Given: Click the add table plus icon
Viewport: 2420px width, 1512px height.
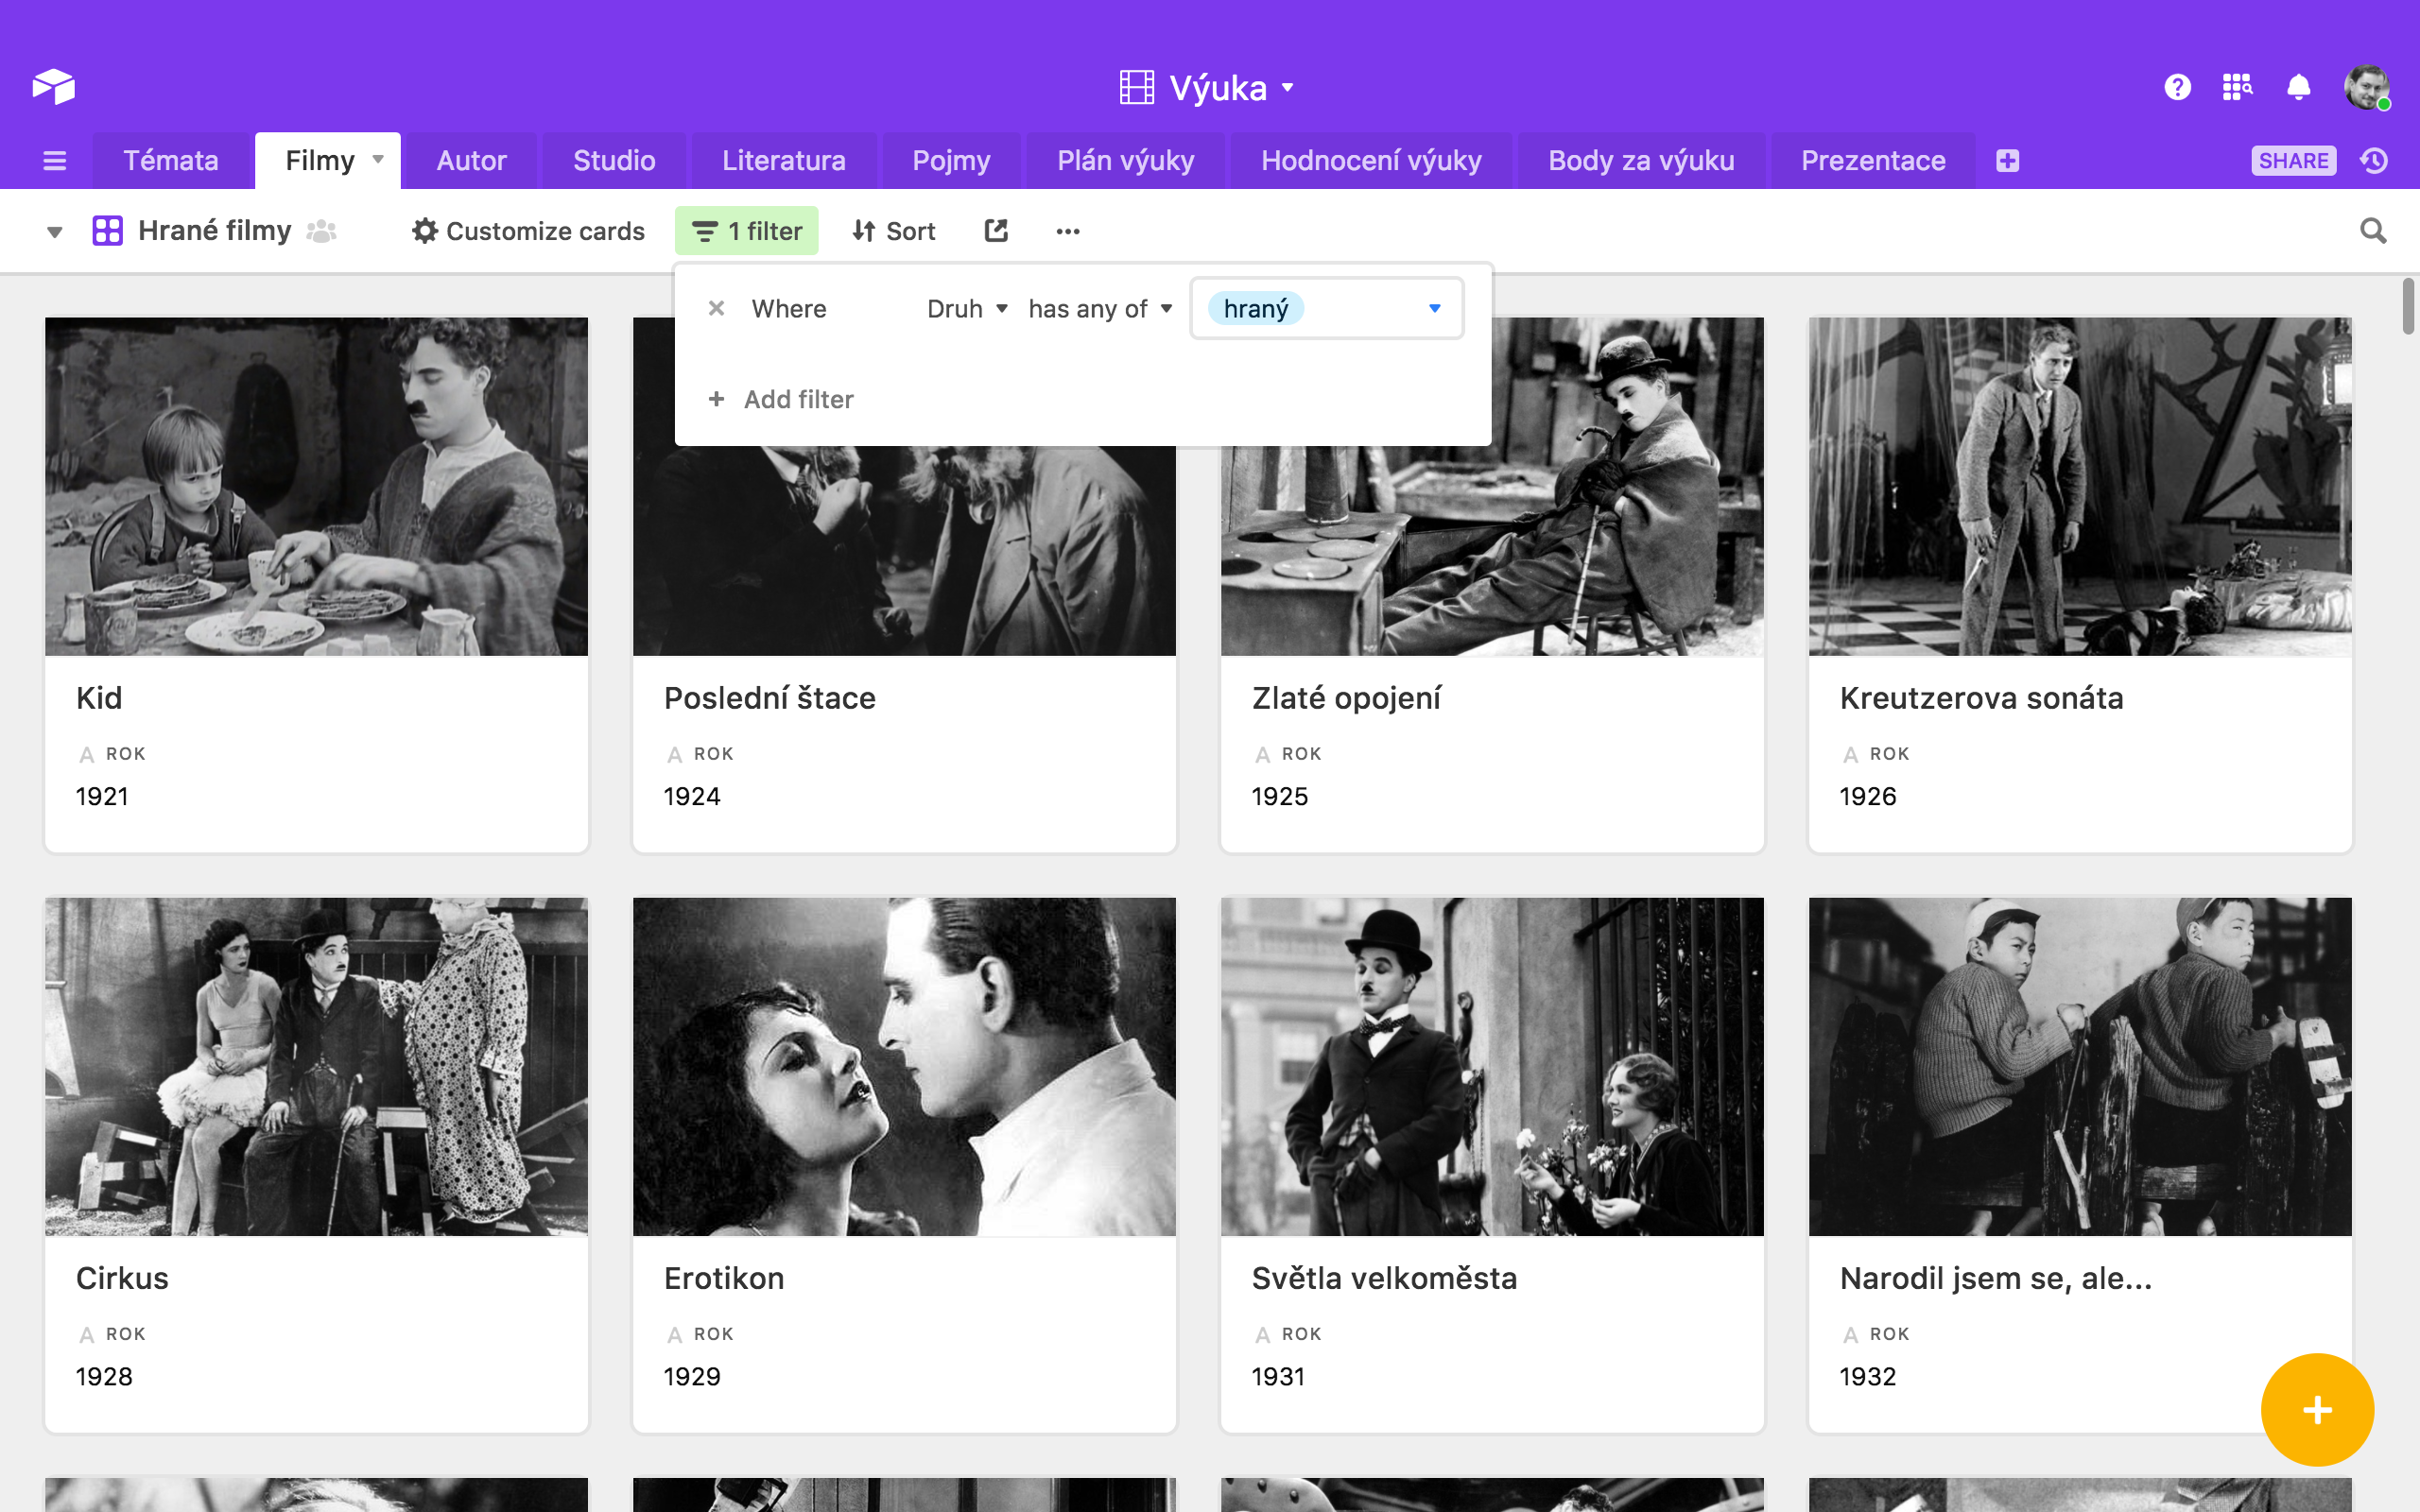Looking at the screenshot, I should coord(2007,161).
